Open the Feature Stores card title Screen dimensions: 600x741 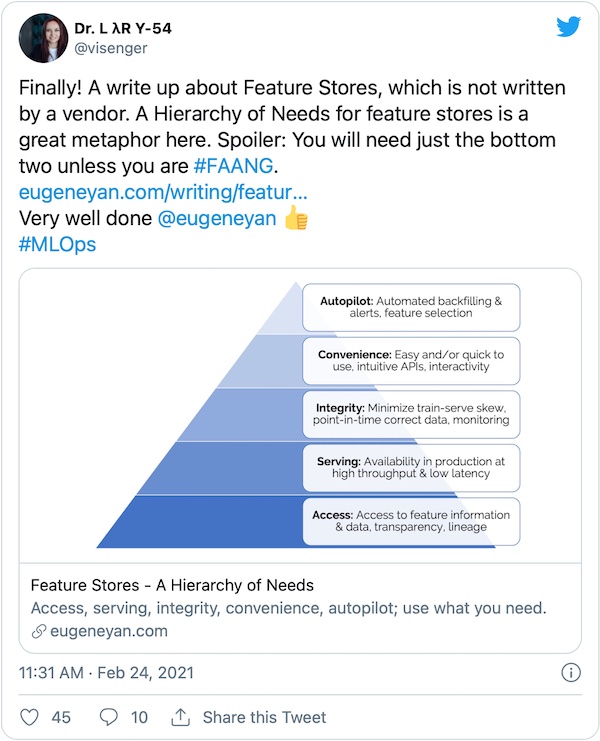pos(172,585)
